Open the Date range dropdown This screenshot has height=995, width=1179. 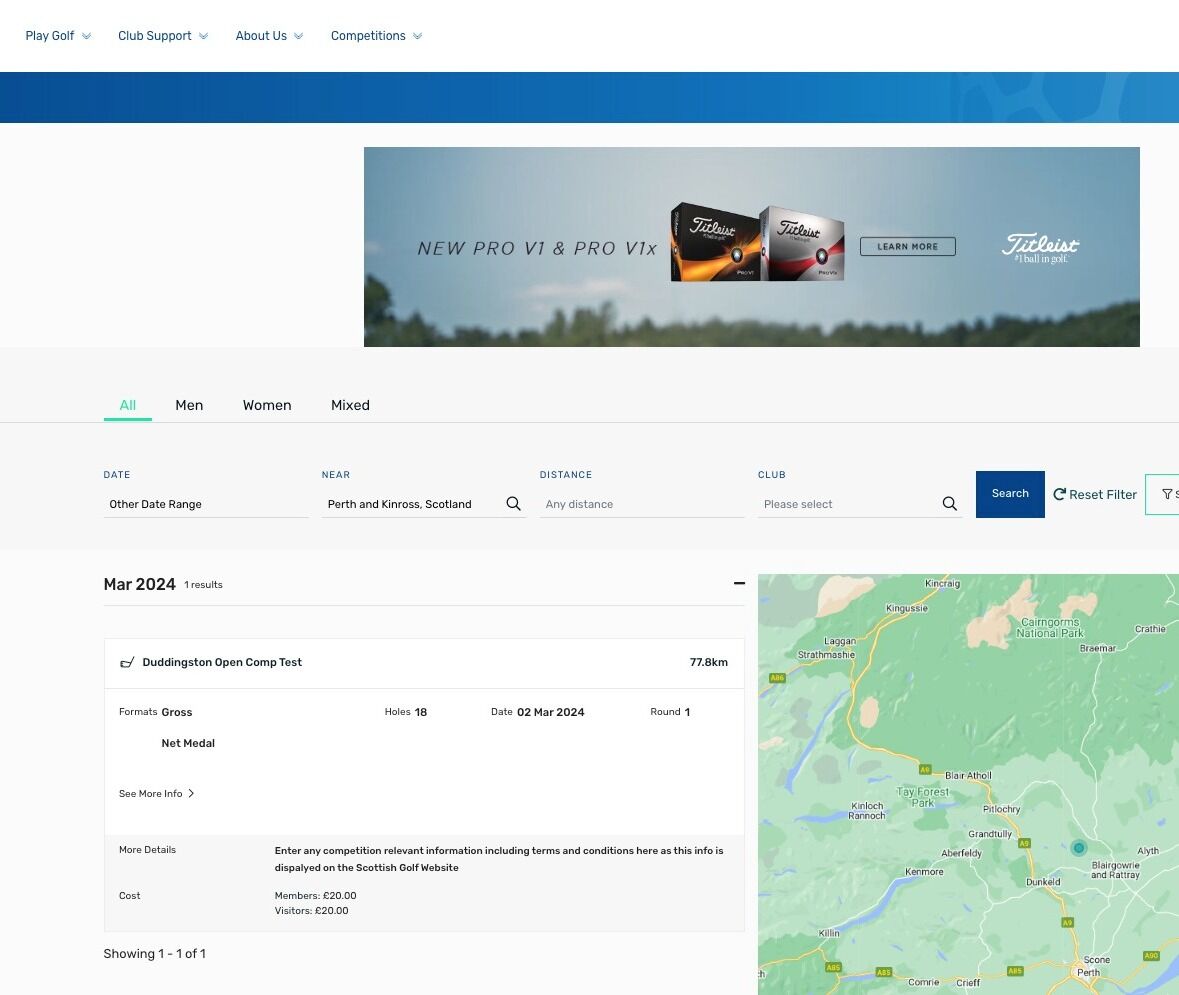(206, 504)
